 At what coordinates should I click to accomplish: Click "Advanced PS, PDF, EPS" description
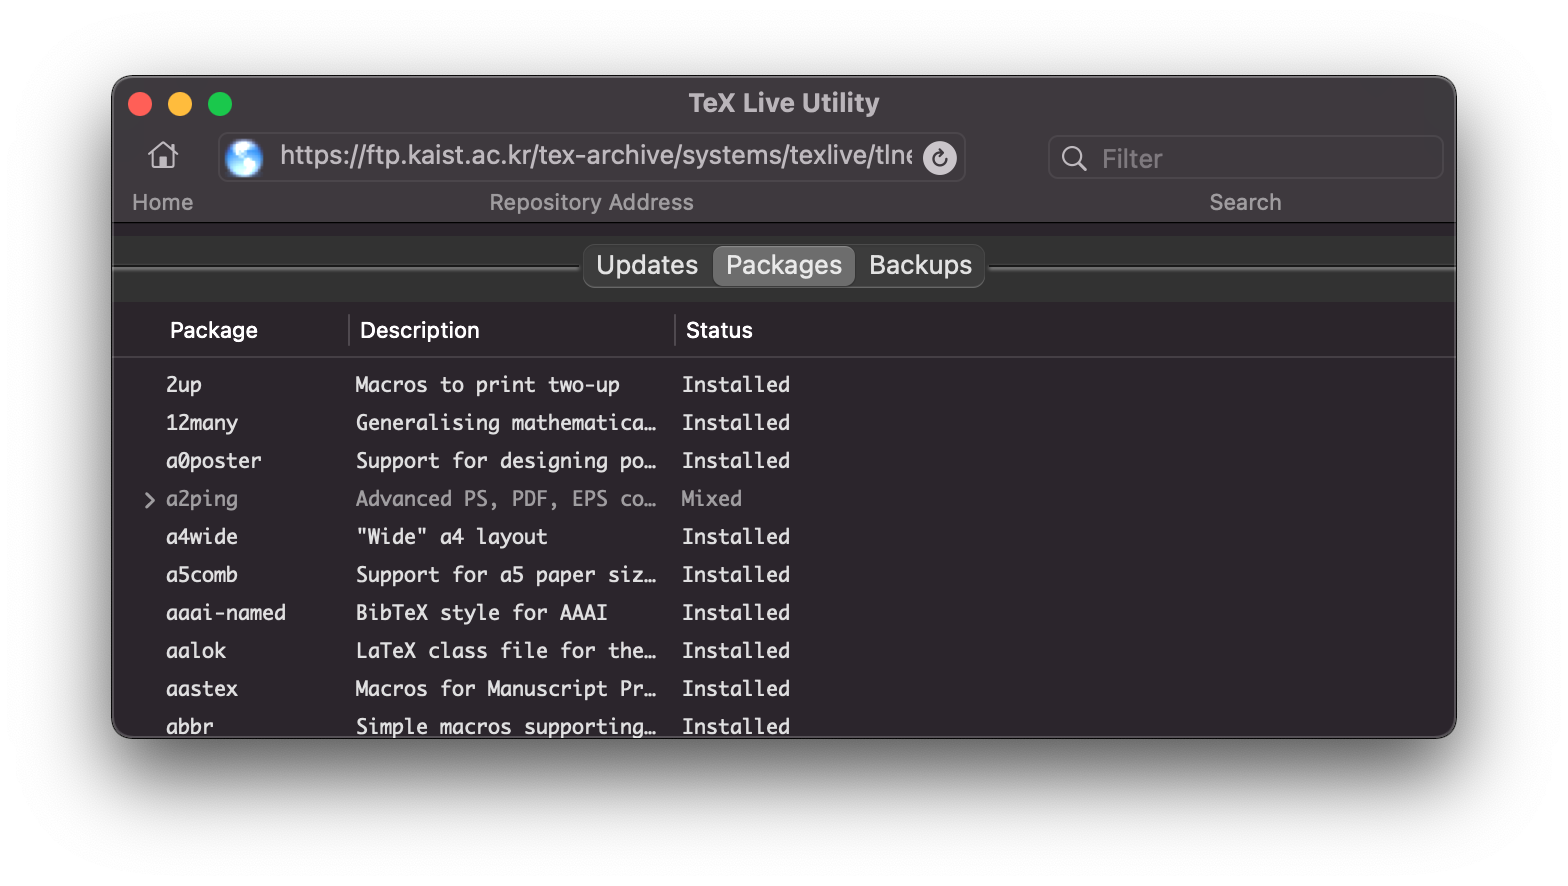tap(506, 499)
